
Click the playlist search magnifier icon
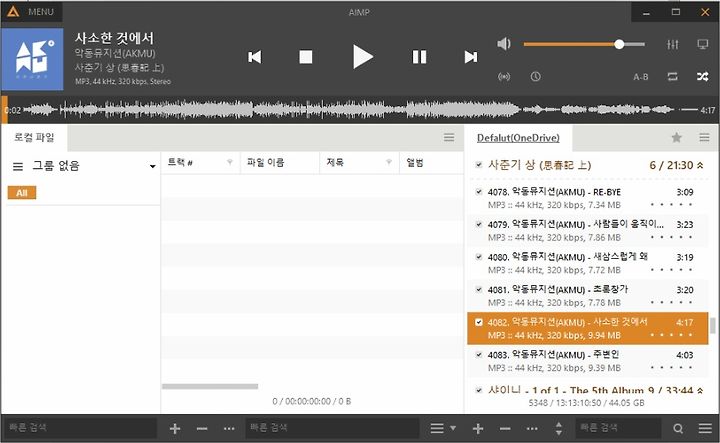[x=678, y=429]
